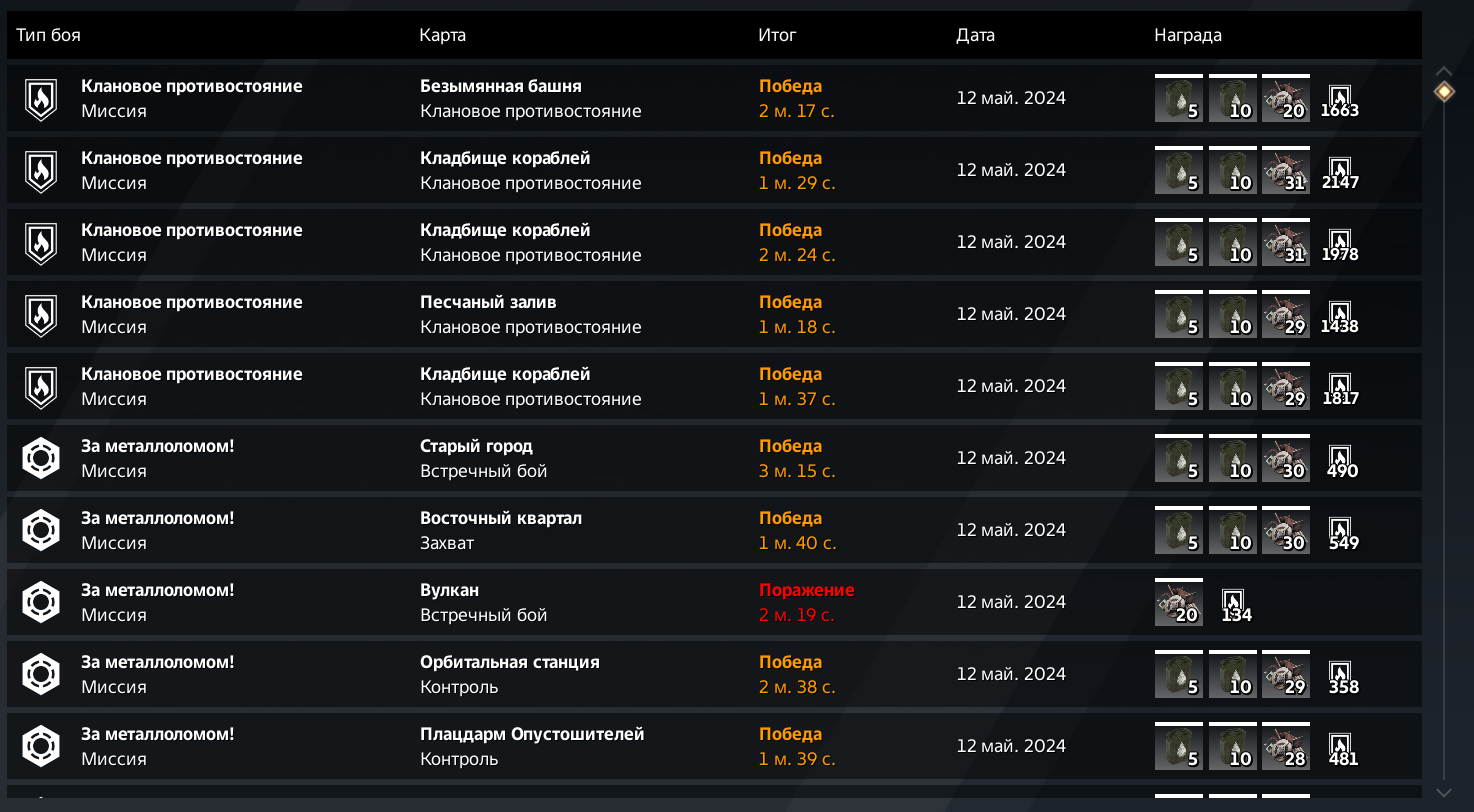Click the diamond-shaped scrollbar handle
The image size is (1474, 812).
click(x=1444, y=92)
